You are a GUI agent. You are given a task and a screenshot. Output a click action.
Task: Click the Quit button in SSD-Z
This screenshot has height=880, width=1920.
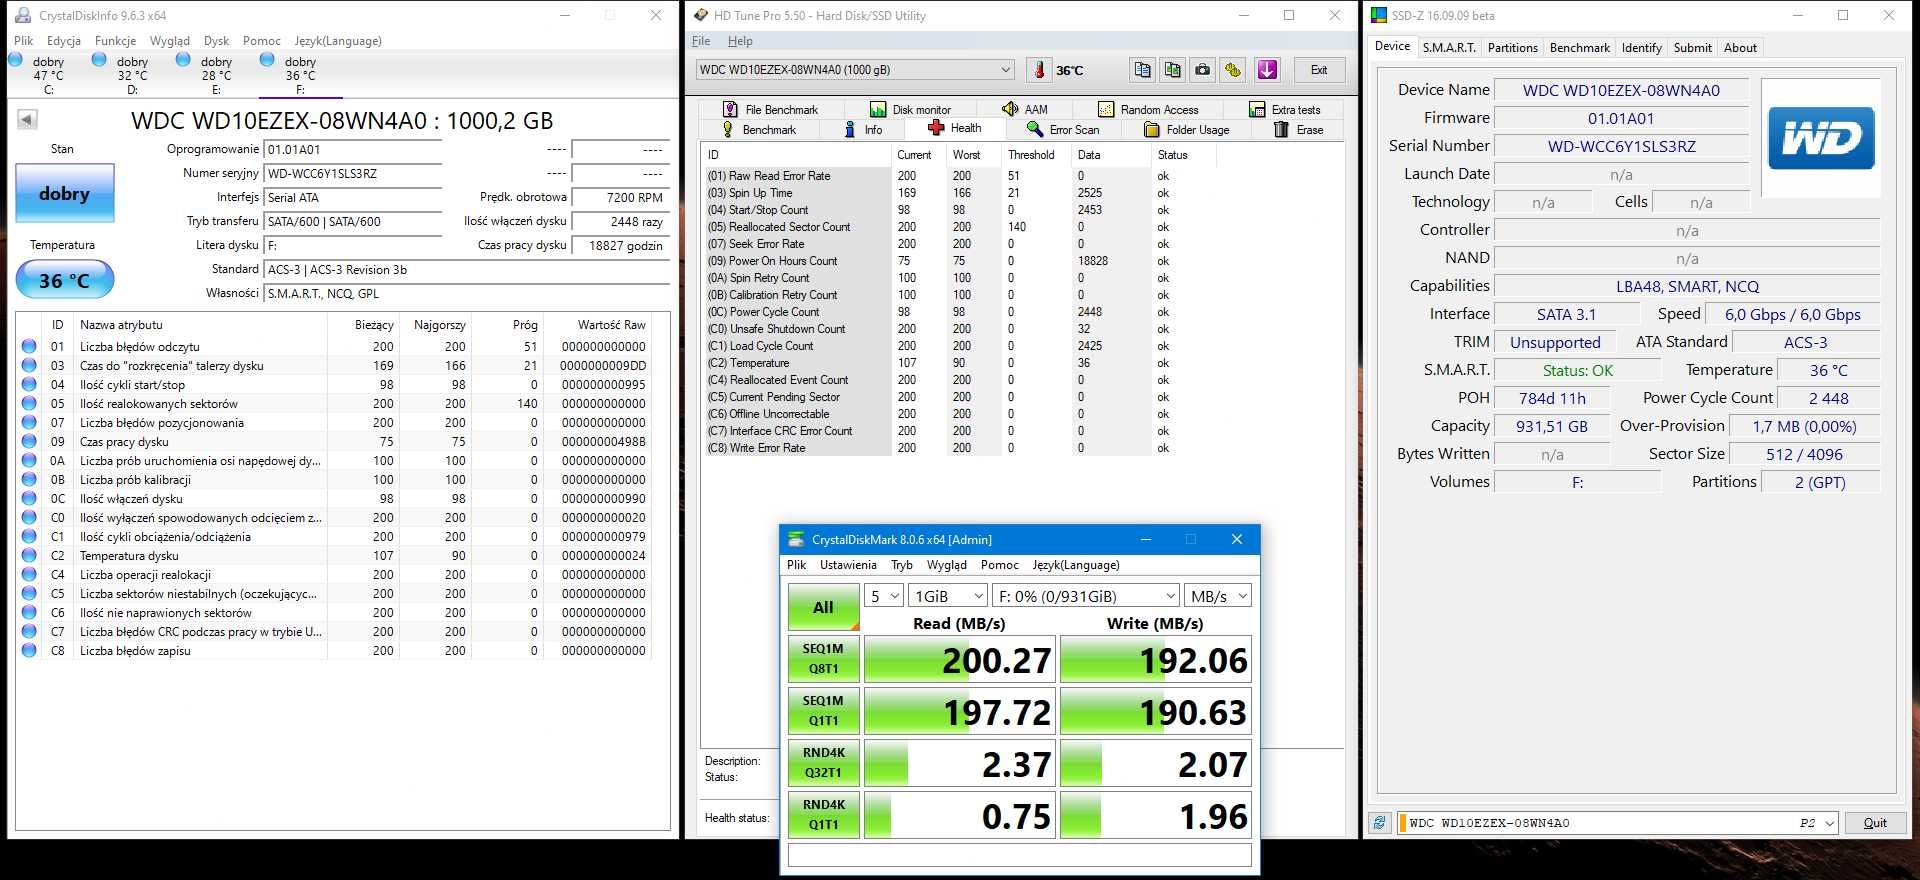coord(1875,823)
